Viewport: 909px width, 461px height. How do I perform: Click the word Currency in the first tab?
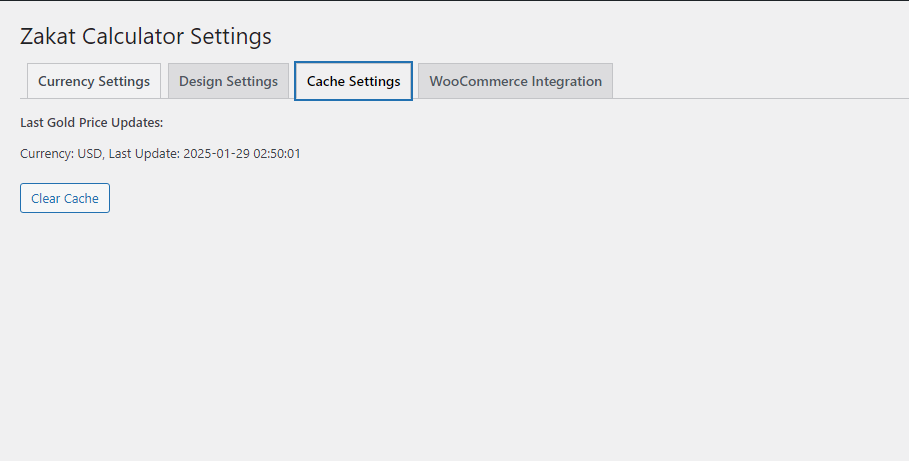point(66,81)
